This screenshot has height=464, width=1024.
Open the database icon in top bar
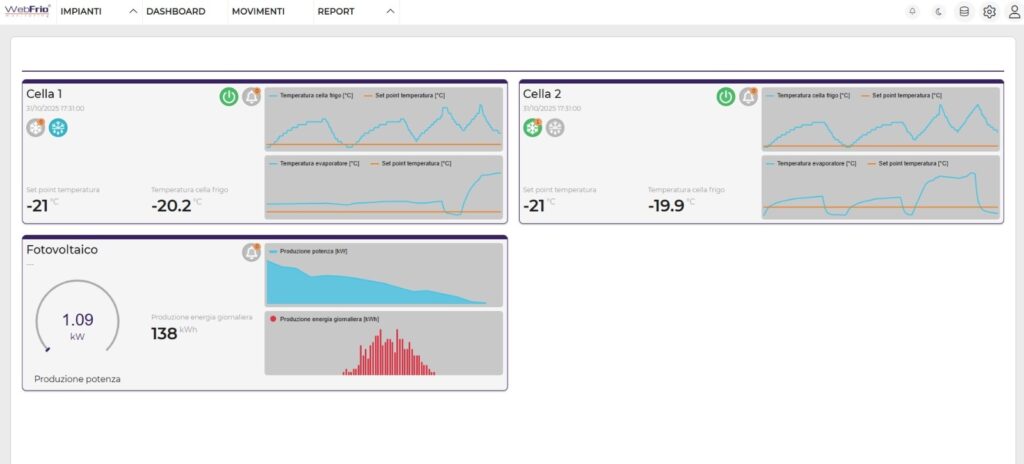point(964,12)
